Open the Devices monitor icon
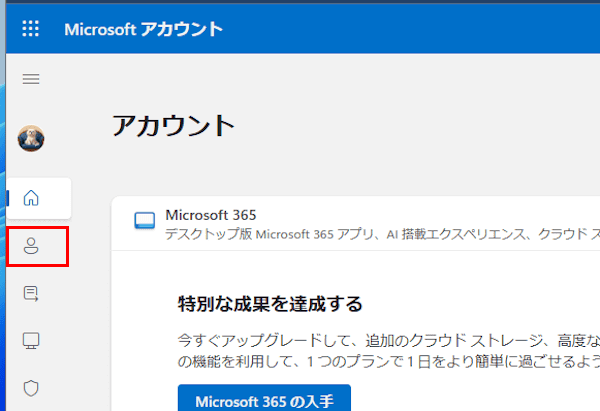The height and width of the screenshot is (411, 600). (x=31, y=341)
